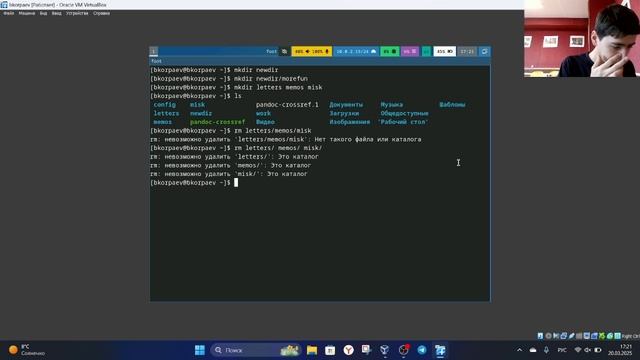This screenshot has height=360, width=640.
Task: Open Telegram from the taskbar
Action: tap(422, 350)
